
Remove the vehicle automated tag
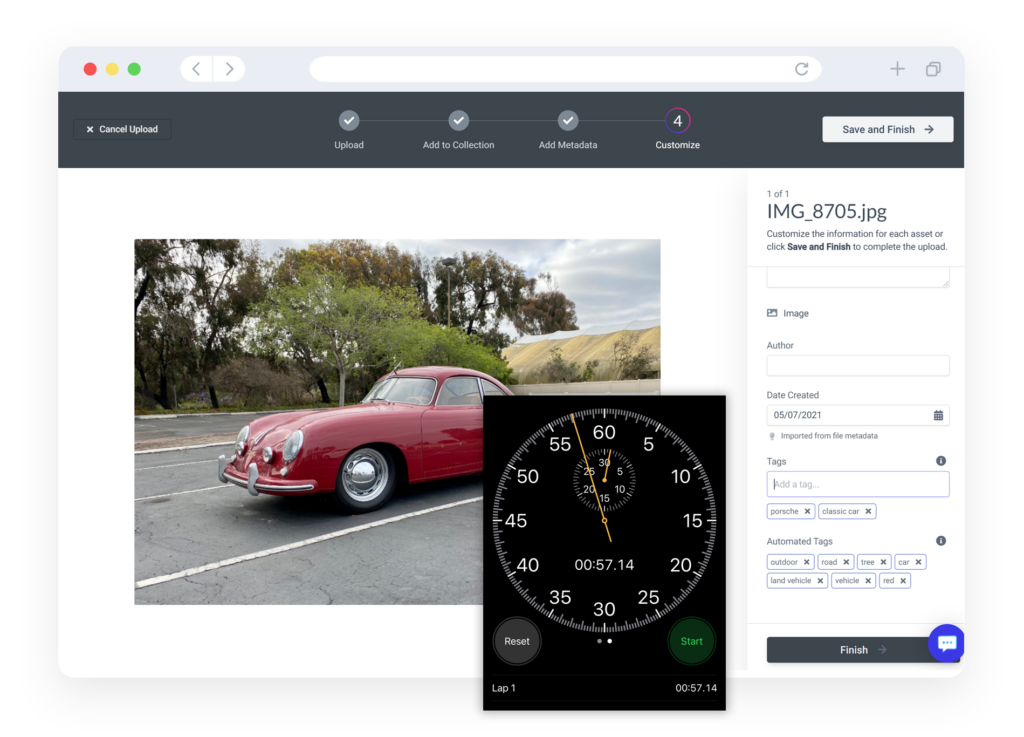[x=868, y=580]
